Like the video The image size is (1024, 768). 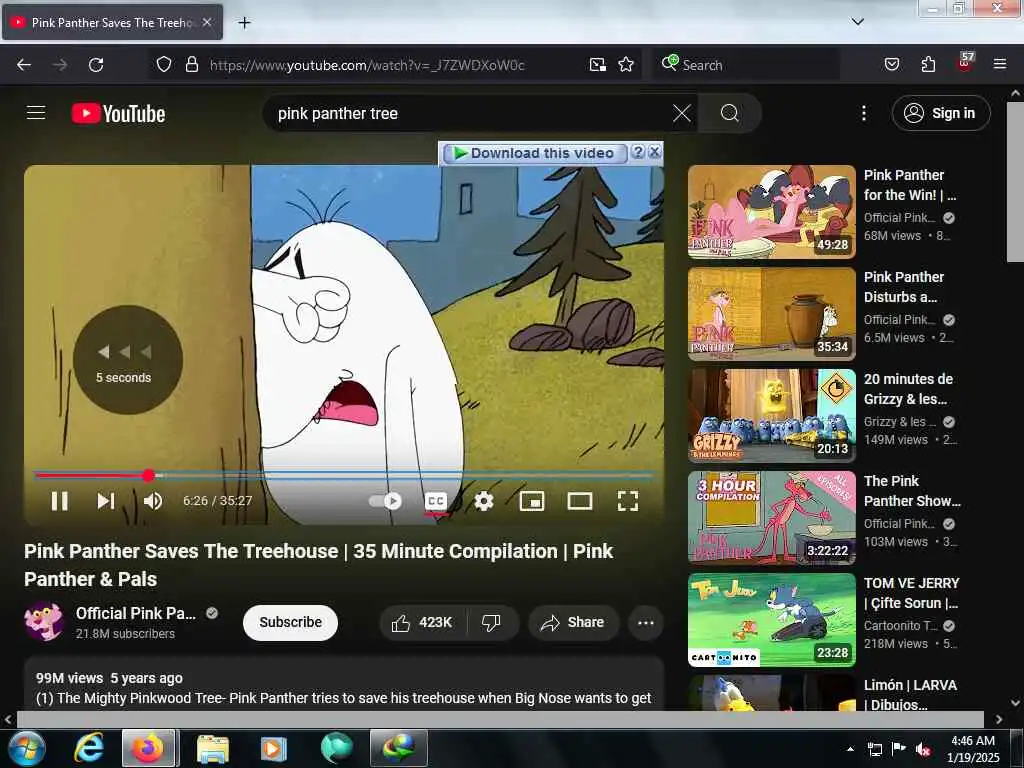click(x=423, y=622)
